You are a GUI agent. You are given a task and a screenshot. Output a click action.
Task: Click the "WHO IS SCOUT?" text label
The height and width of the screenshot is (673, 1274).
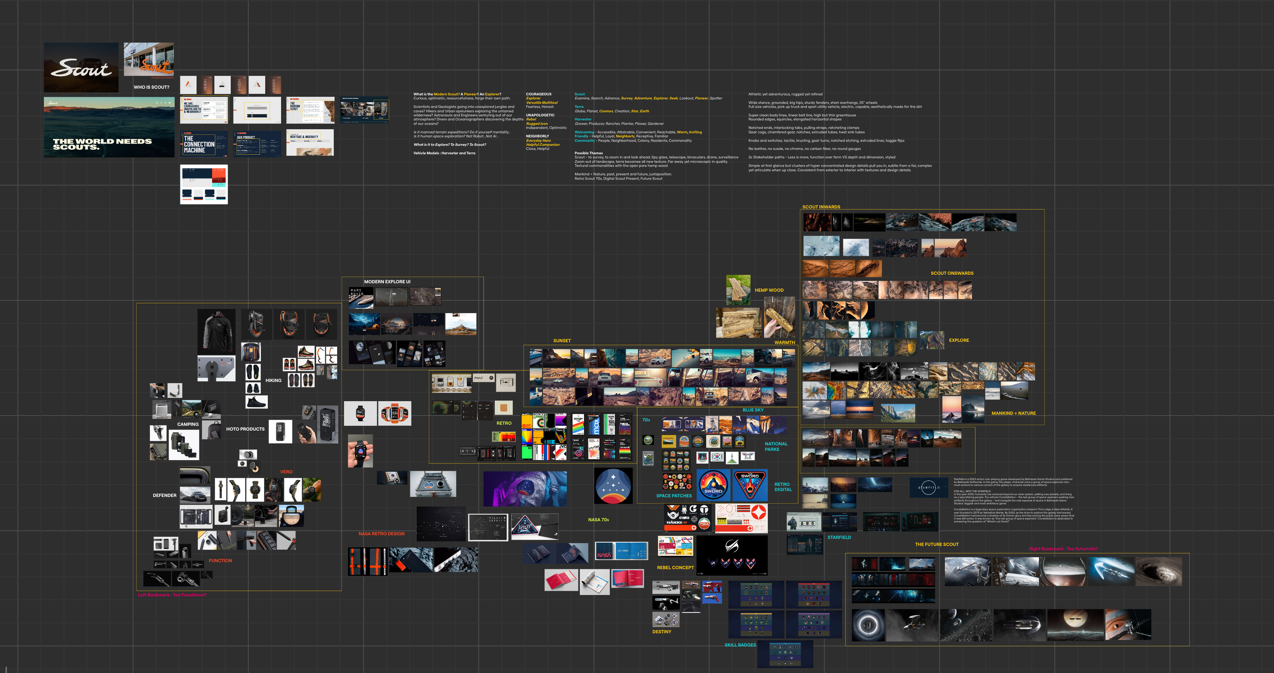click(x=152, y=88)
